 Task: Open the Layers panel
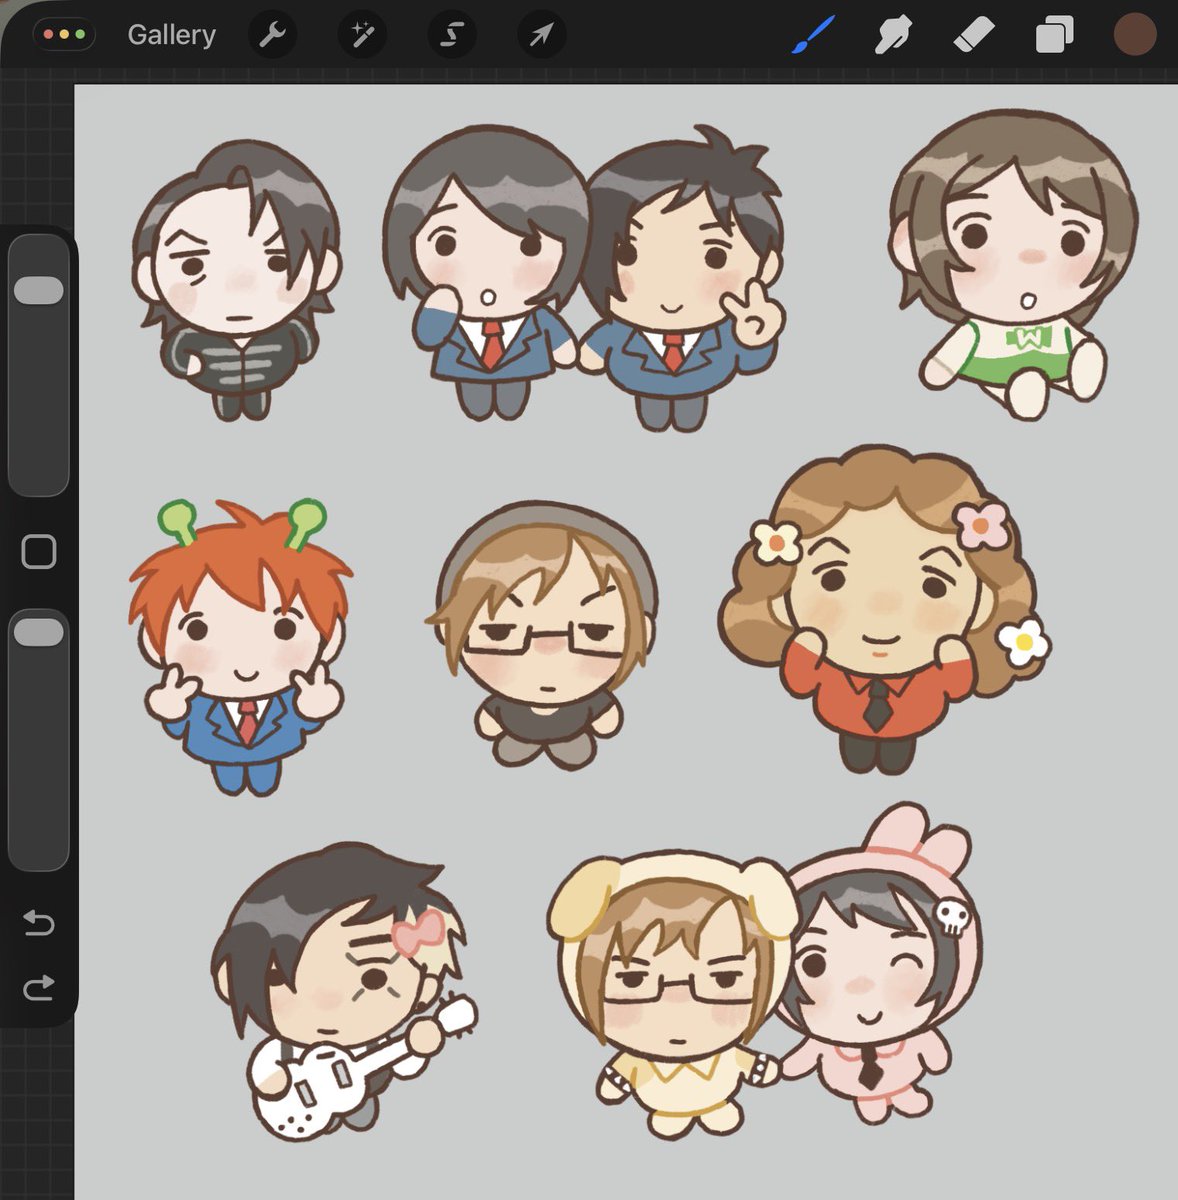(x=1054, y=36)
